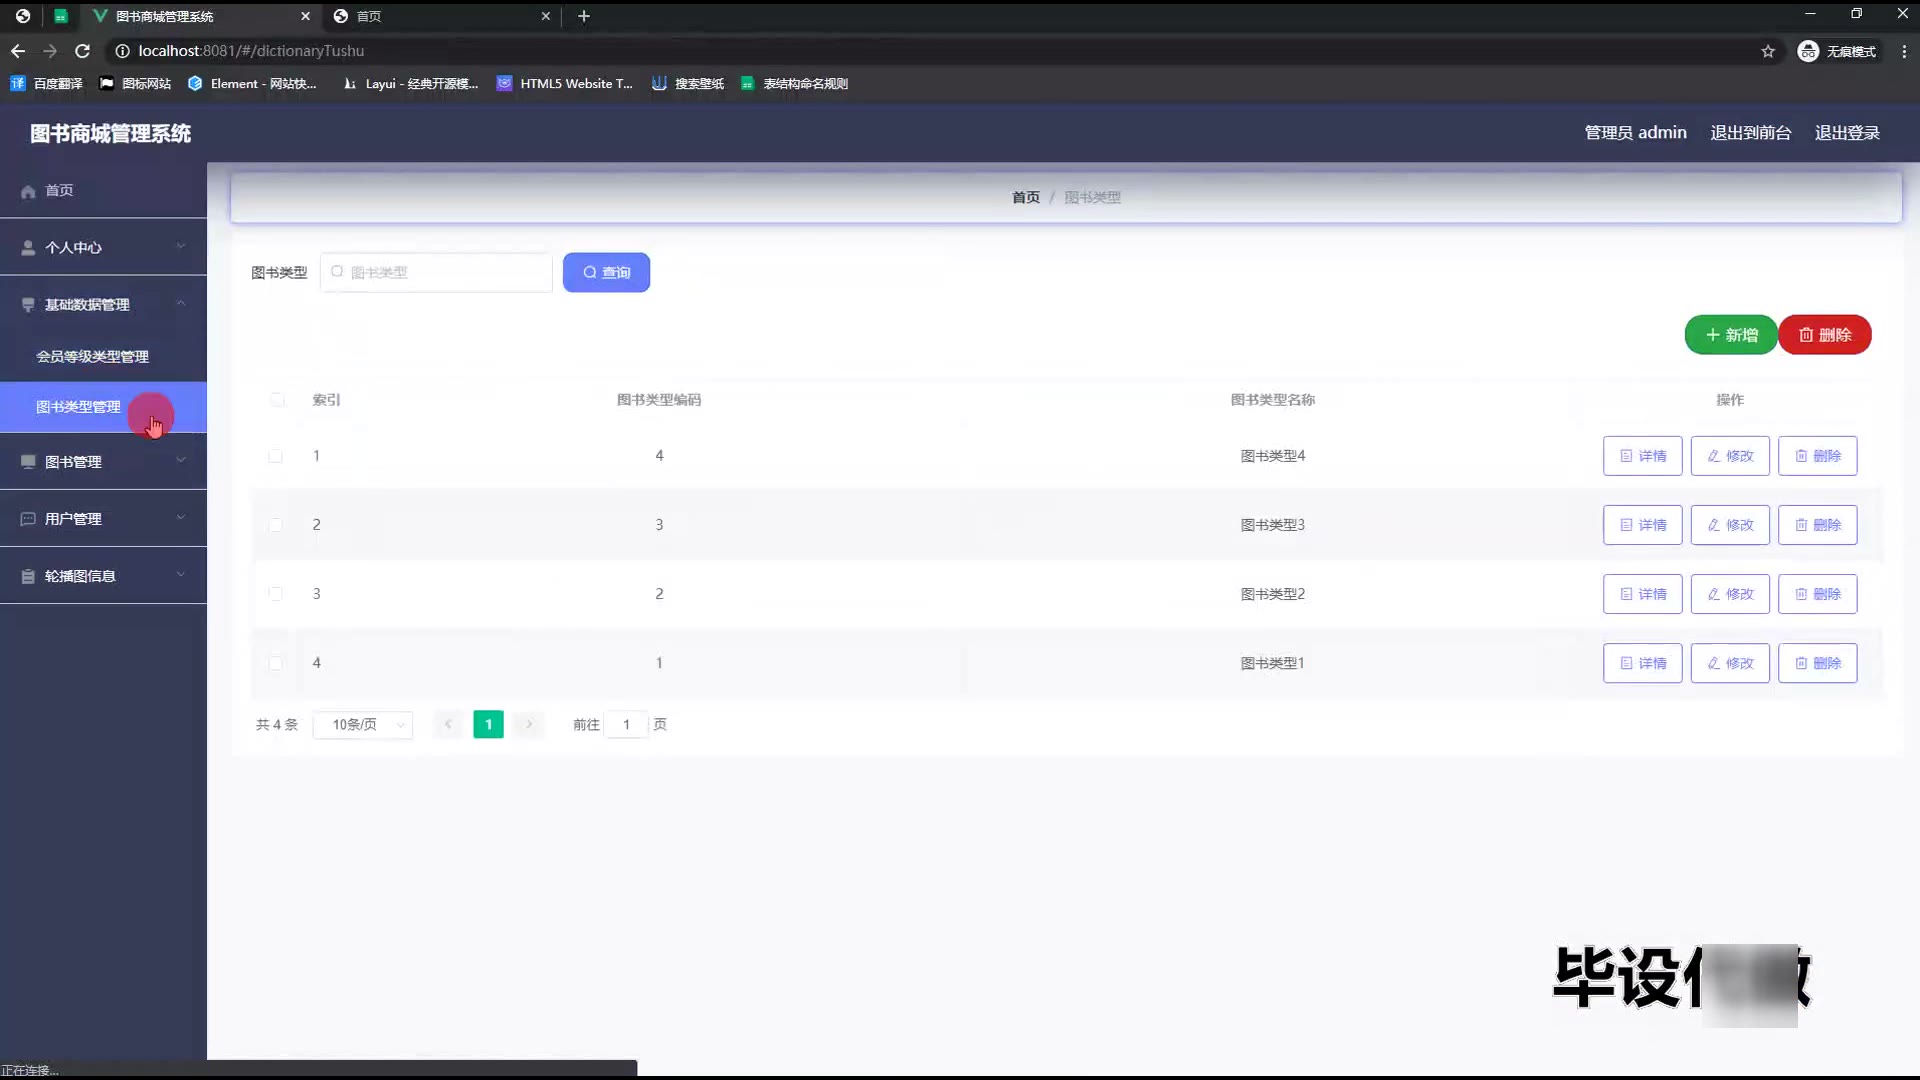The height and width of the screenshot is (1080, 1920).
Task: Click the blue 查询 button
Action: (x=606, y=272)
